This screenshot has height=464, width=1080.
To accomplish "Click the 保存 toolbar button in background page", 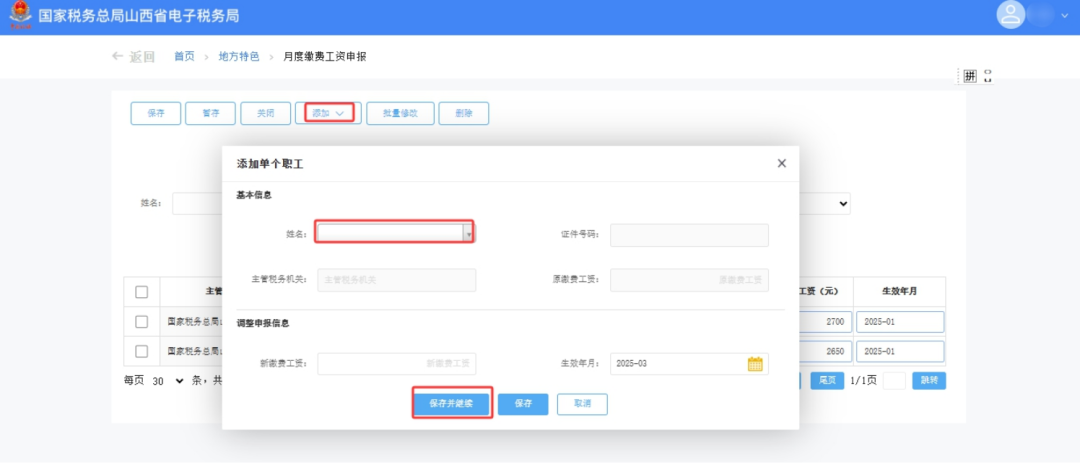I will pyautogui.click(x=156, y=114).
